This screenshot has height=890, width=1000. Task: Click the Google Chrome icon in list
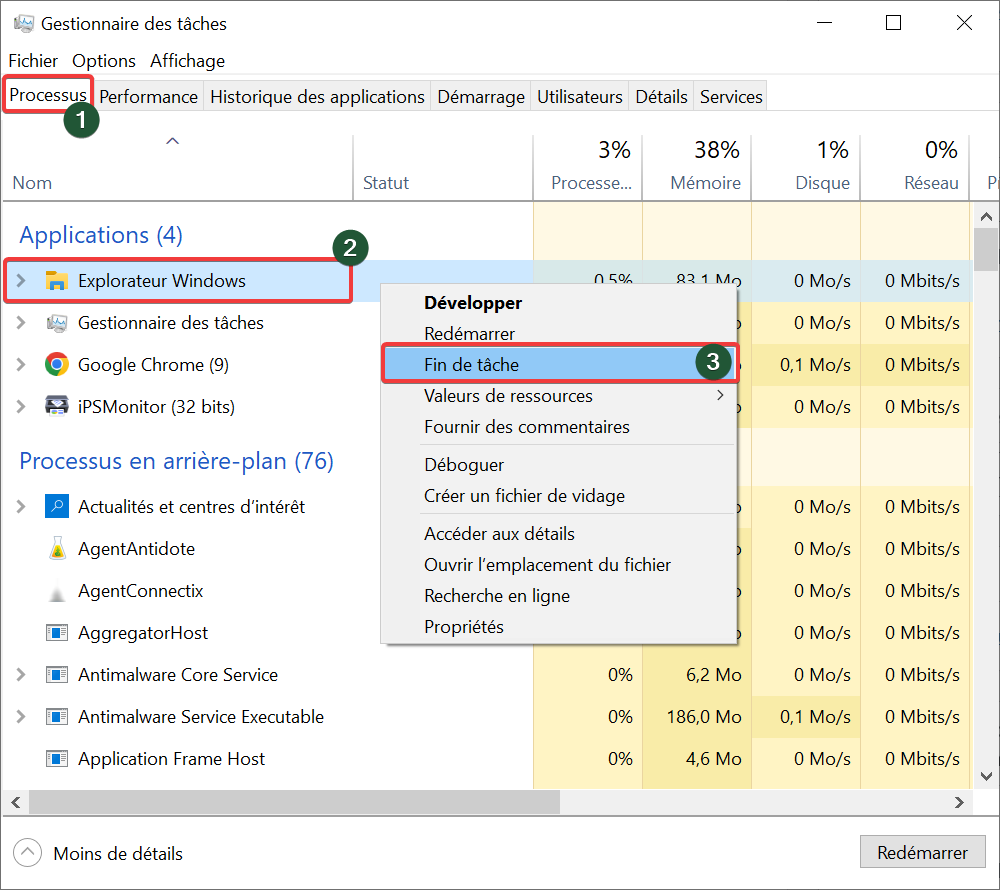(x=57, y=365)
